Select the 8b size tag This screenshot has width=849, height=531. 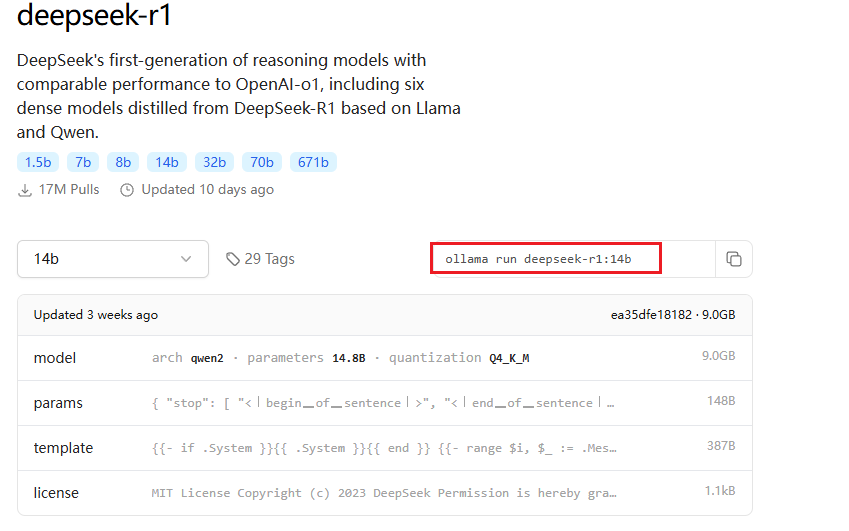[x=123, y=162]
